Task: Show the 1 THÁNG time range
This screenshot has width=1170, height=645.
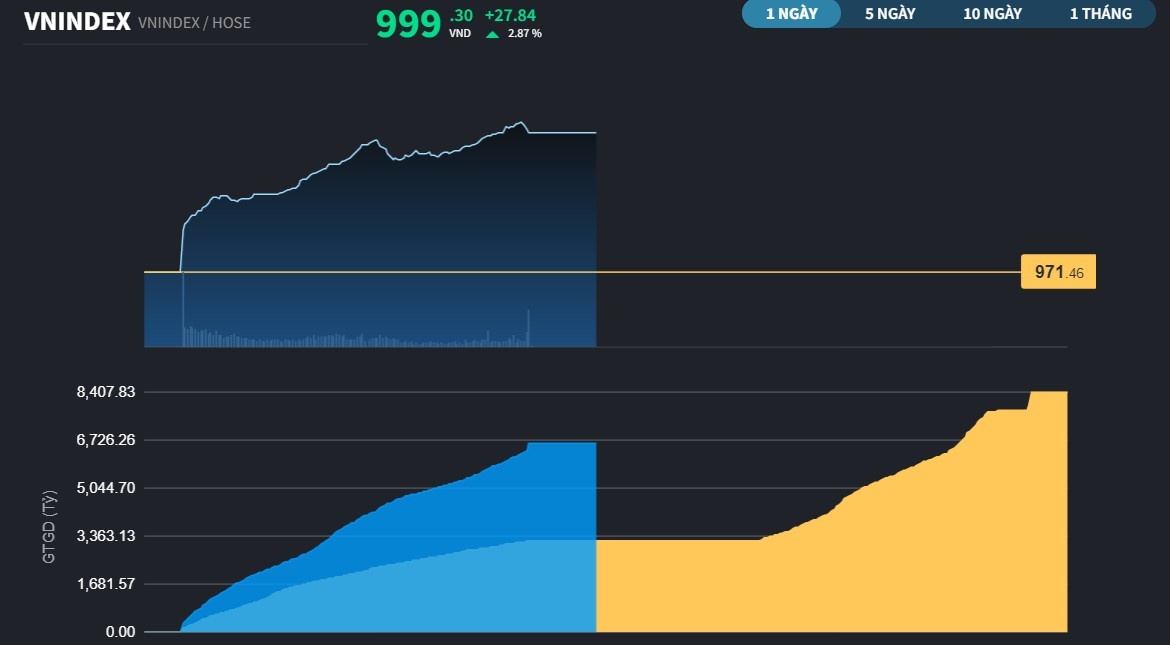Action: 1100,14
